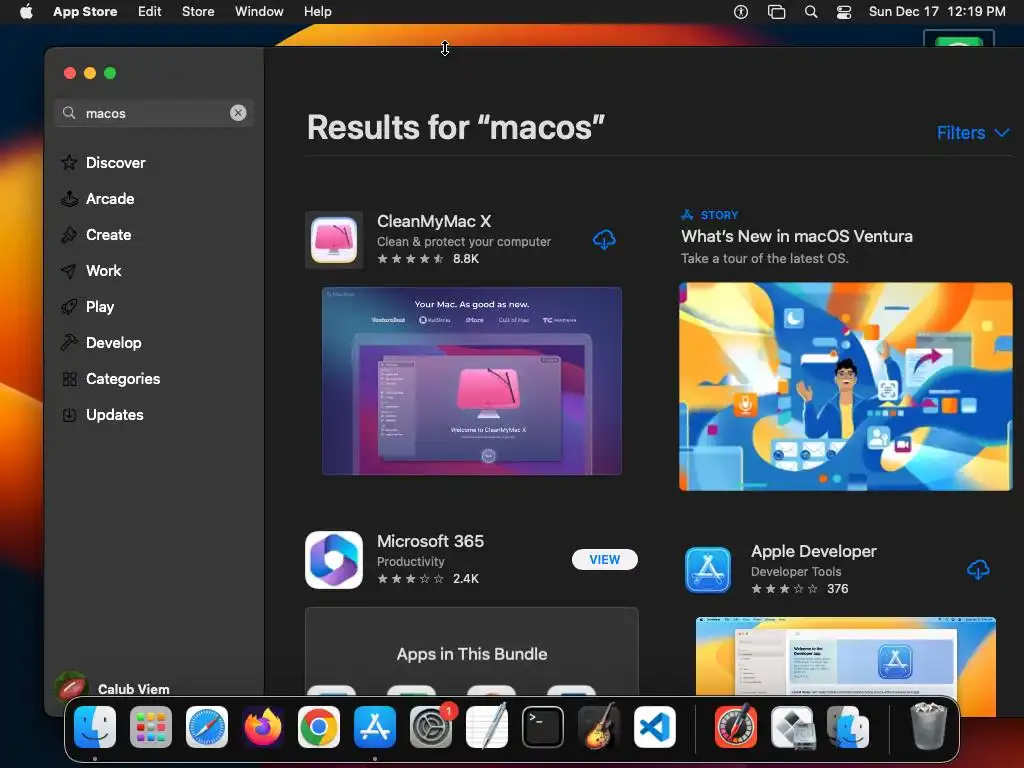This screenshot has height=768, width=1024.
Task: Launch Google Chrome from the Dock
Action: (x=319, y=727)
